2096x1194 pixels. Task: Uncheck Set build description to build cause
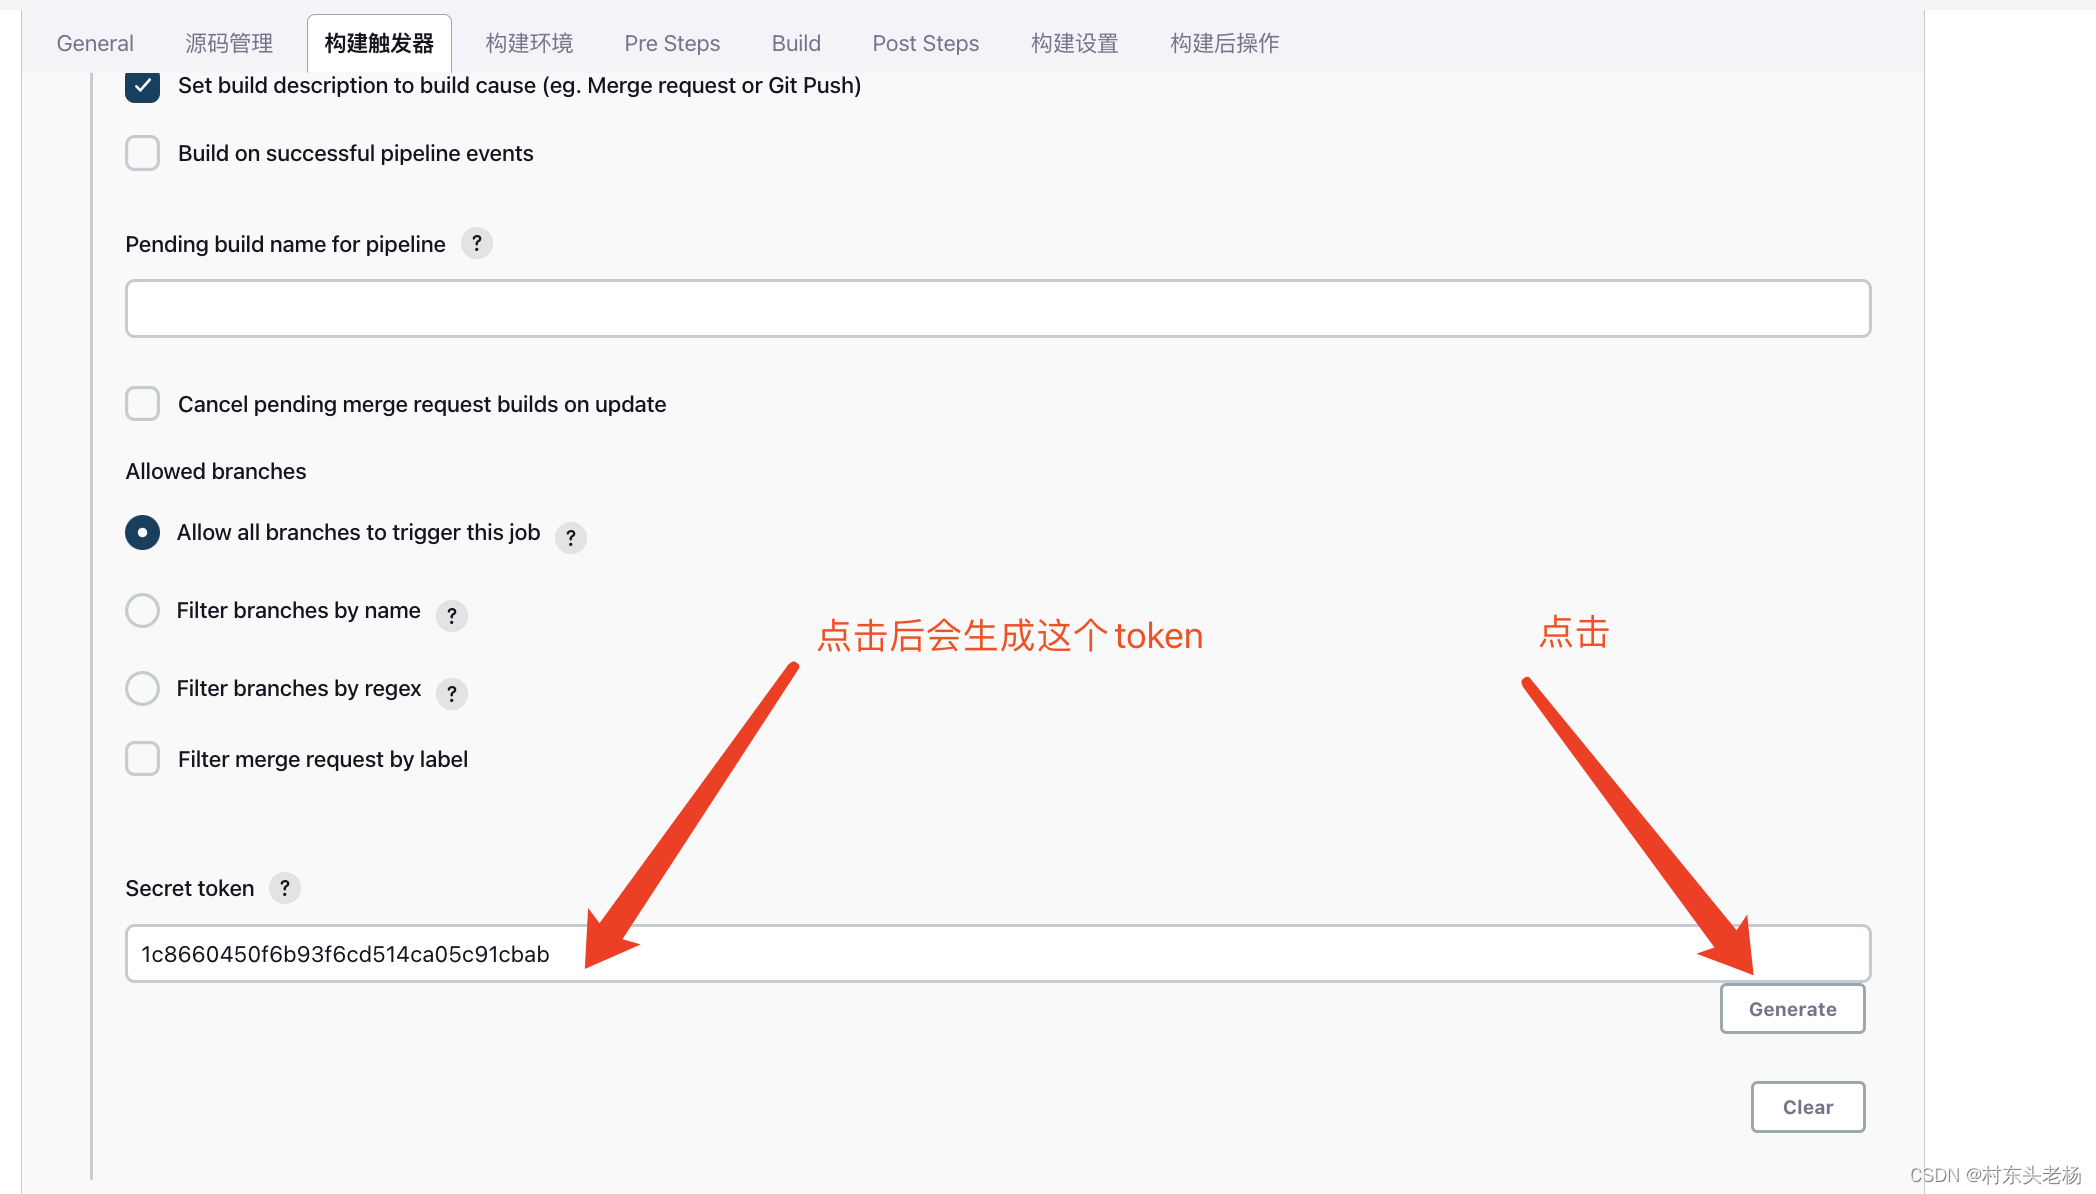tap(142, 86)
